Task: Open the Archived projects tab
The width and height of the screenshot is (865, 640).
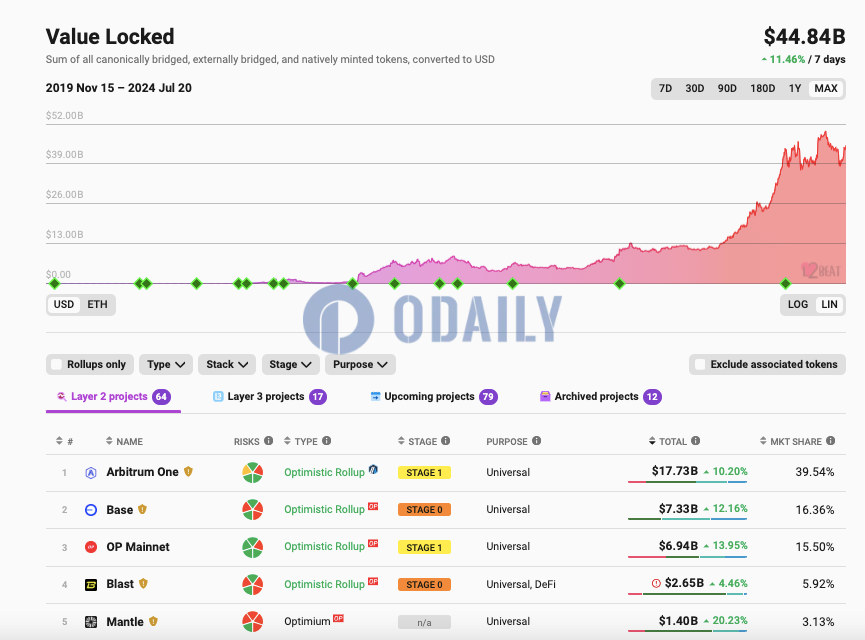Action: [601, 397]
